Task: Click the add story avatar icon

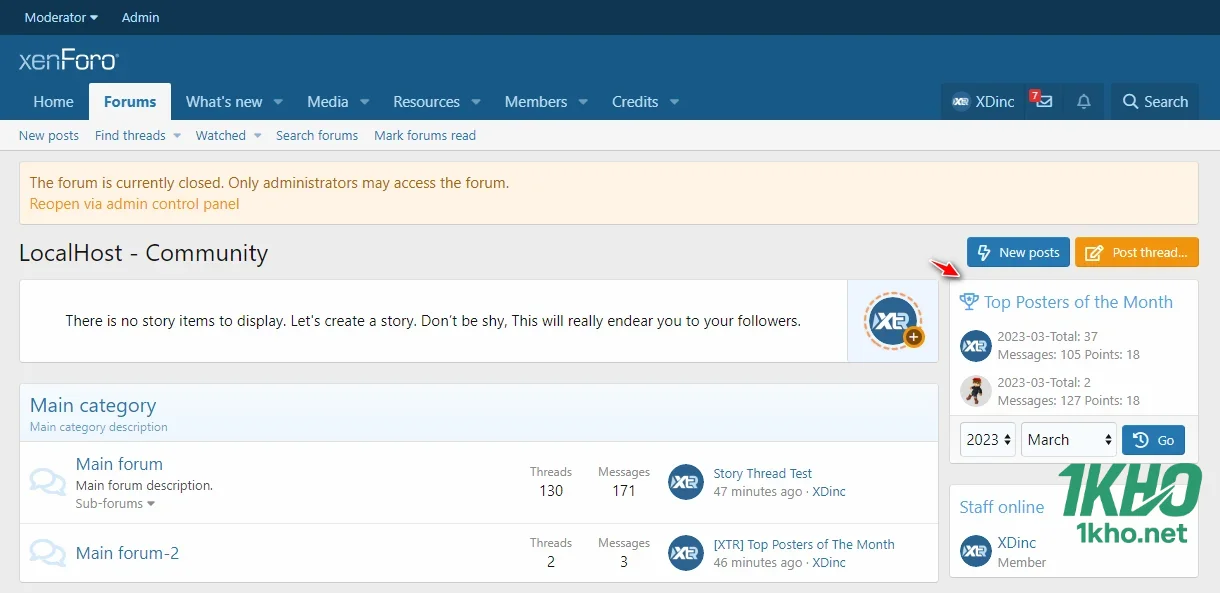Action: click(x=893, y=321)
